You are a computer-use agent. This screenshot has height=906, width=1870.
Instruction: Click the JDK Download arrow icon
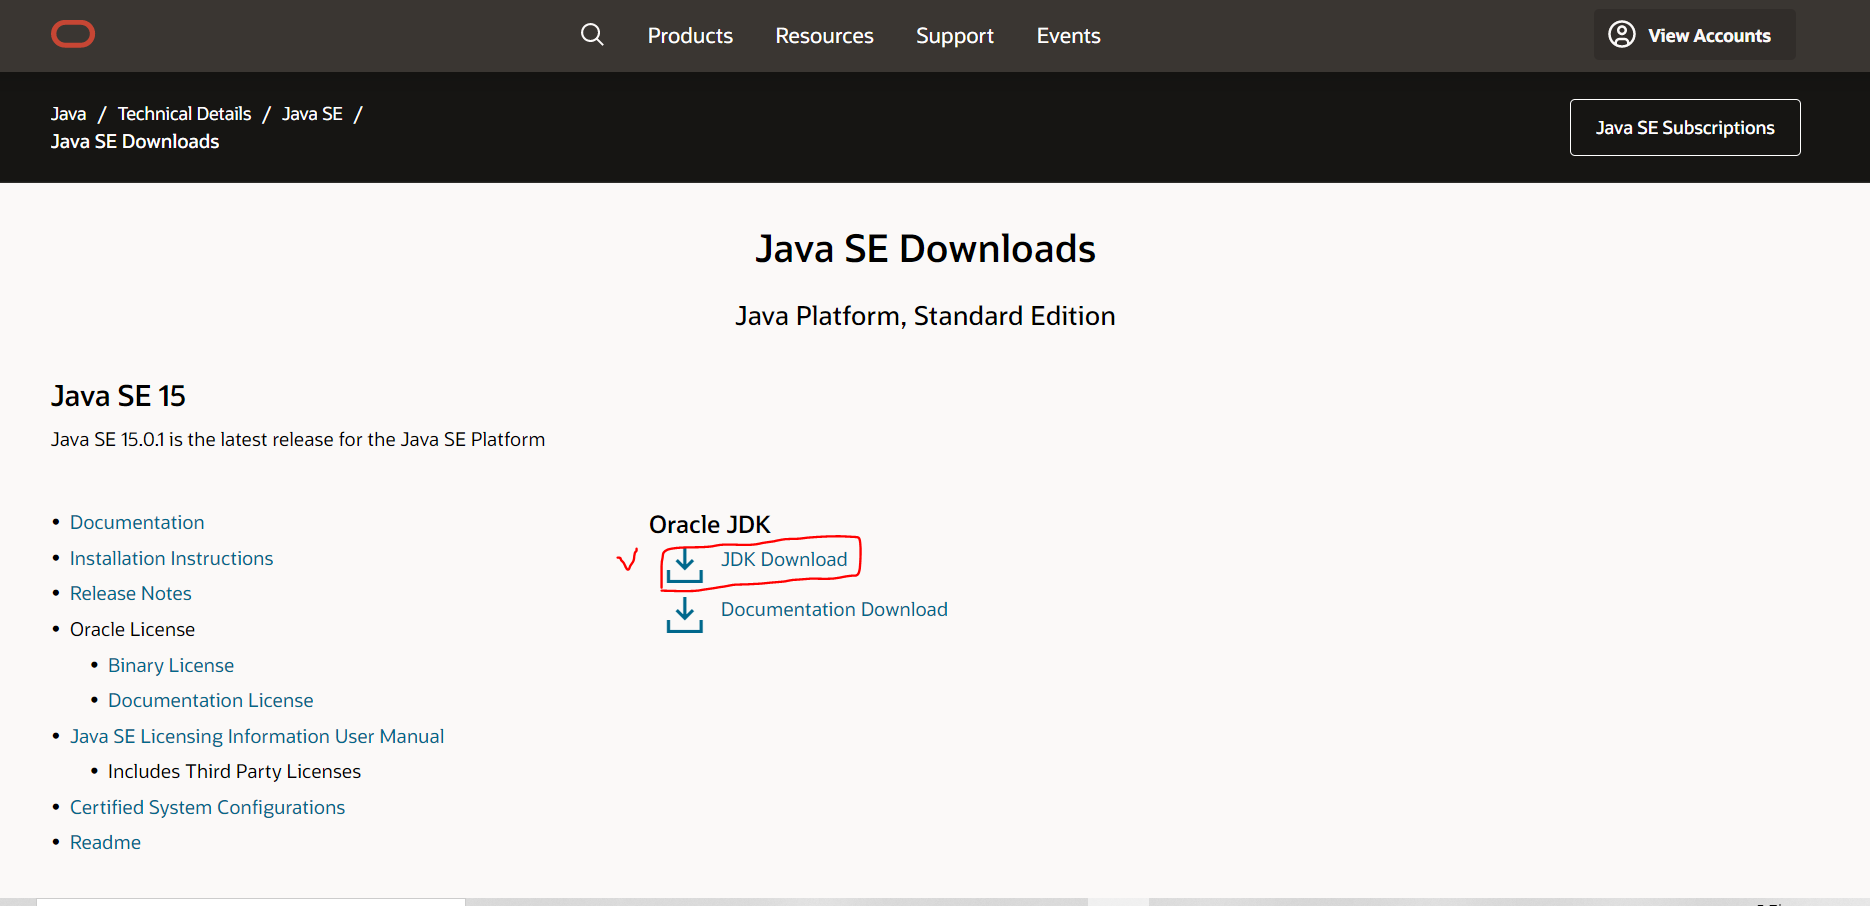click(685, 565)
